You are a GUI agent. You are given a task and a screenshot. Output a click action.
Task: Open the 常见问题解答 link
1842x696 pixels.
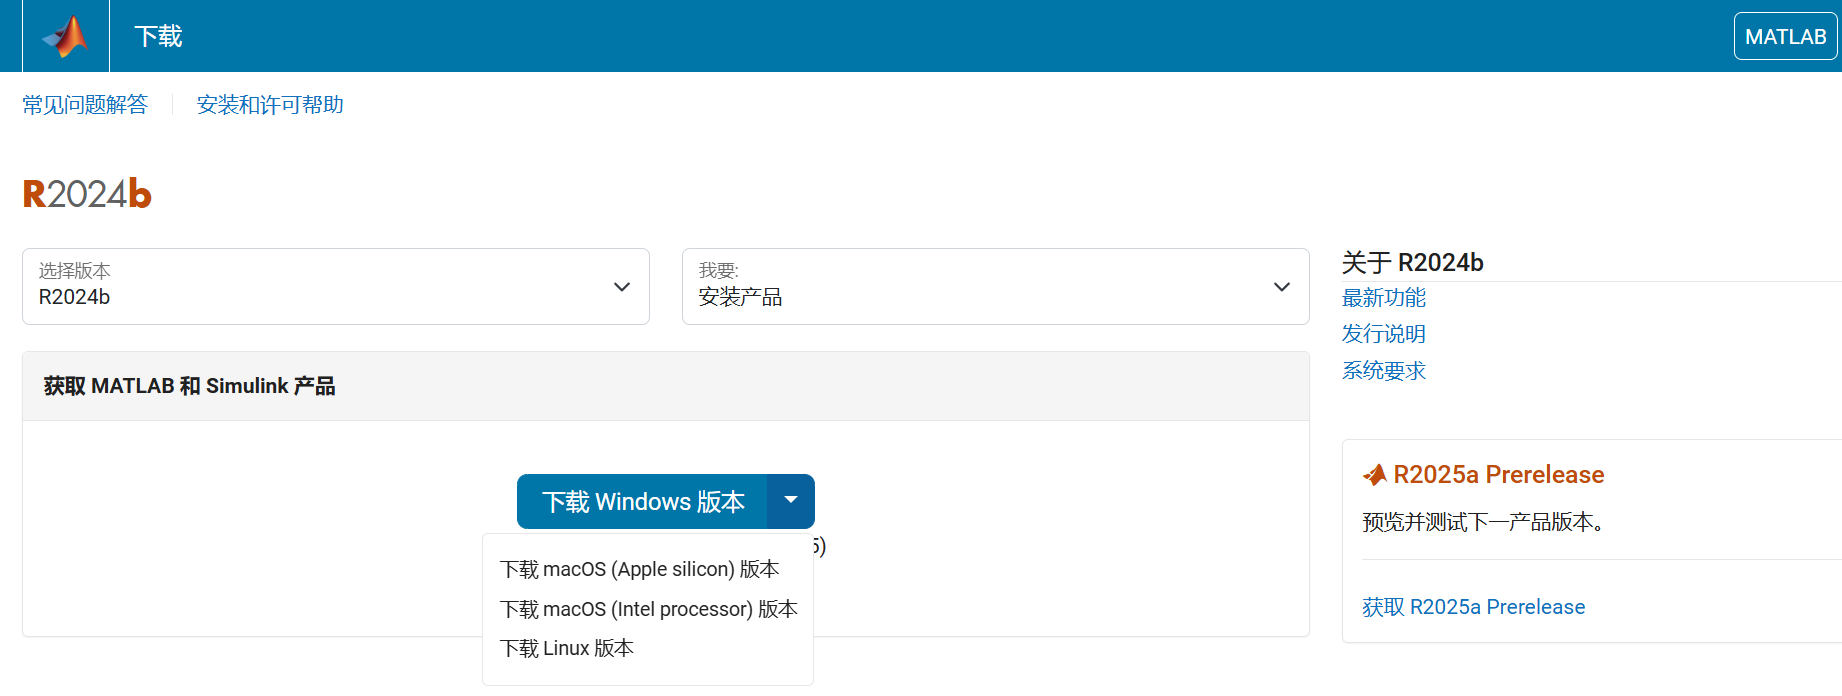85,105
